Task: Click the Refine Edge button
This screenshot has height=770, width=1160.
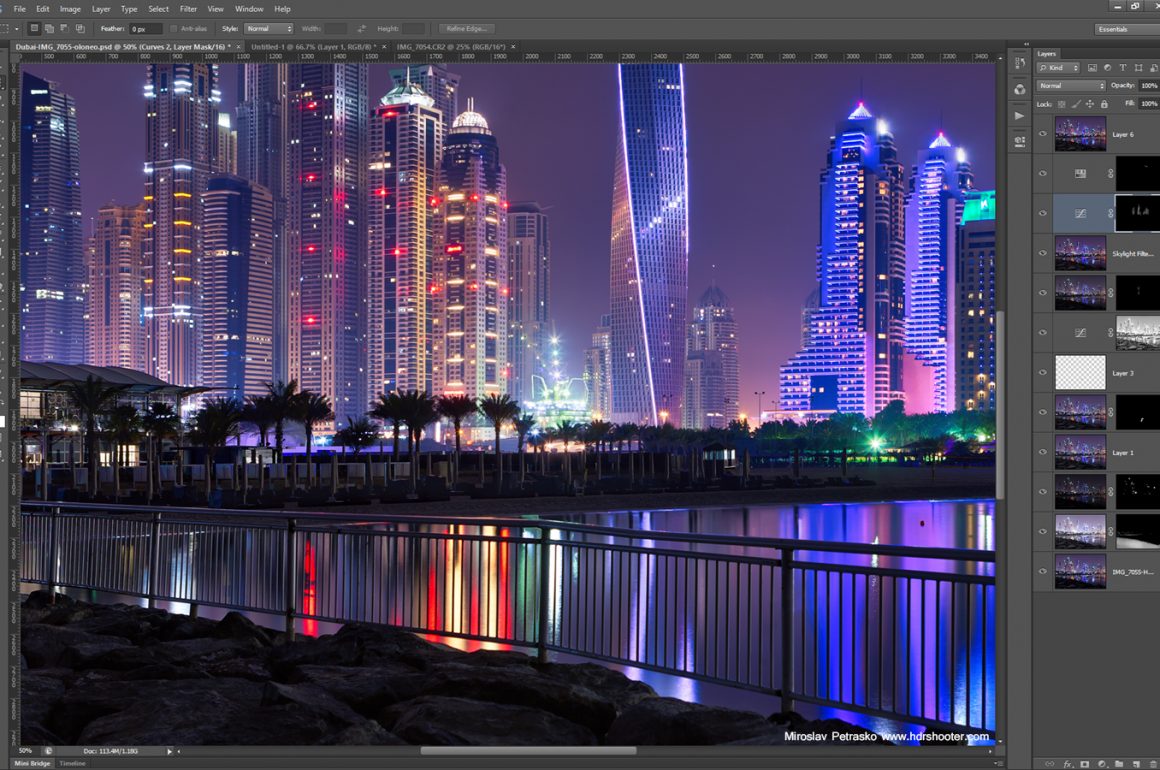Action: 466,29
